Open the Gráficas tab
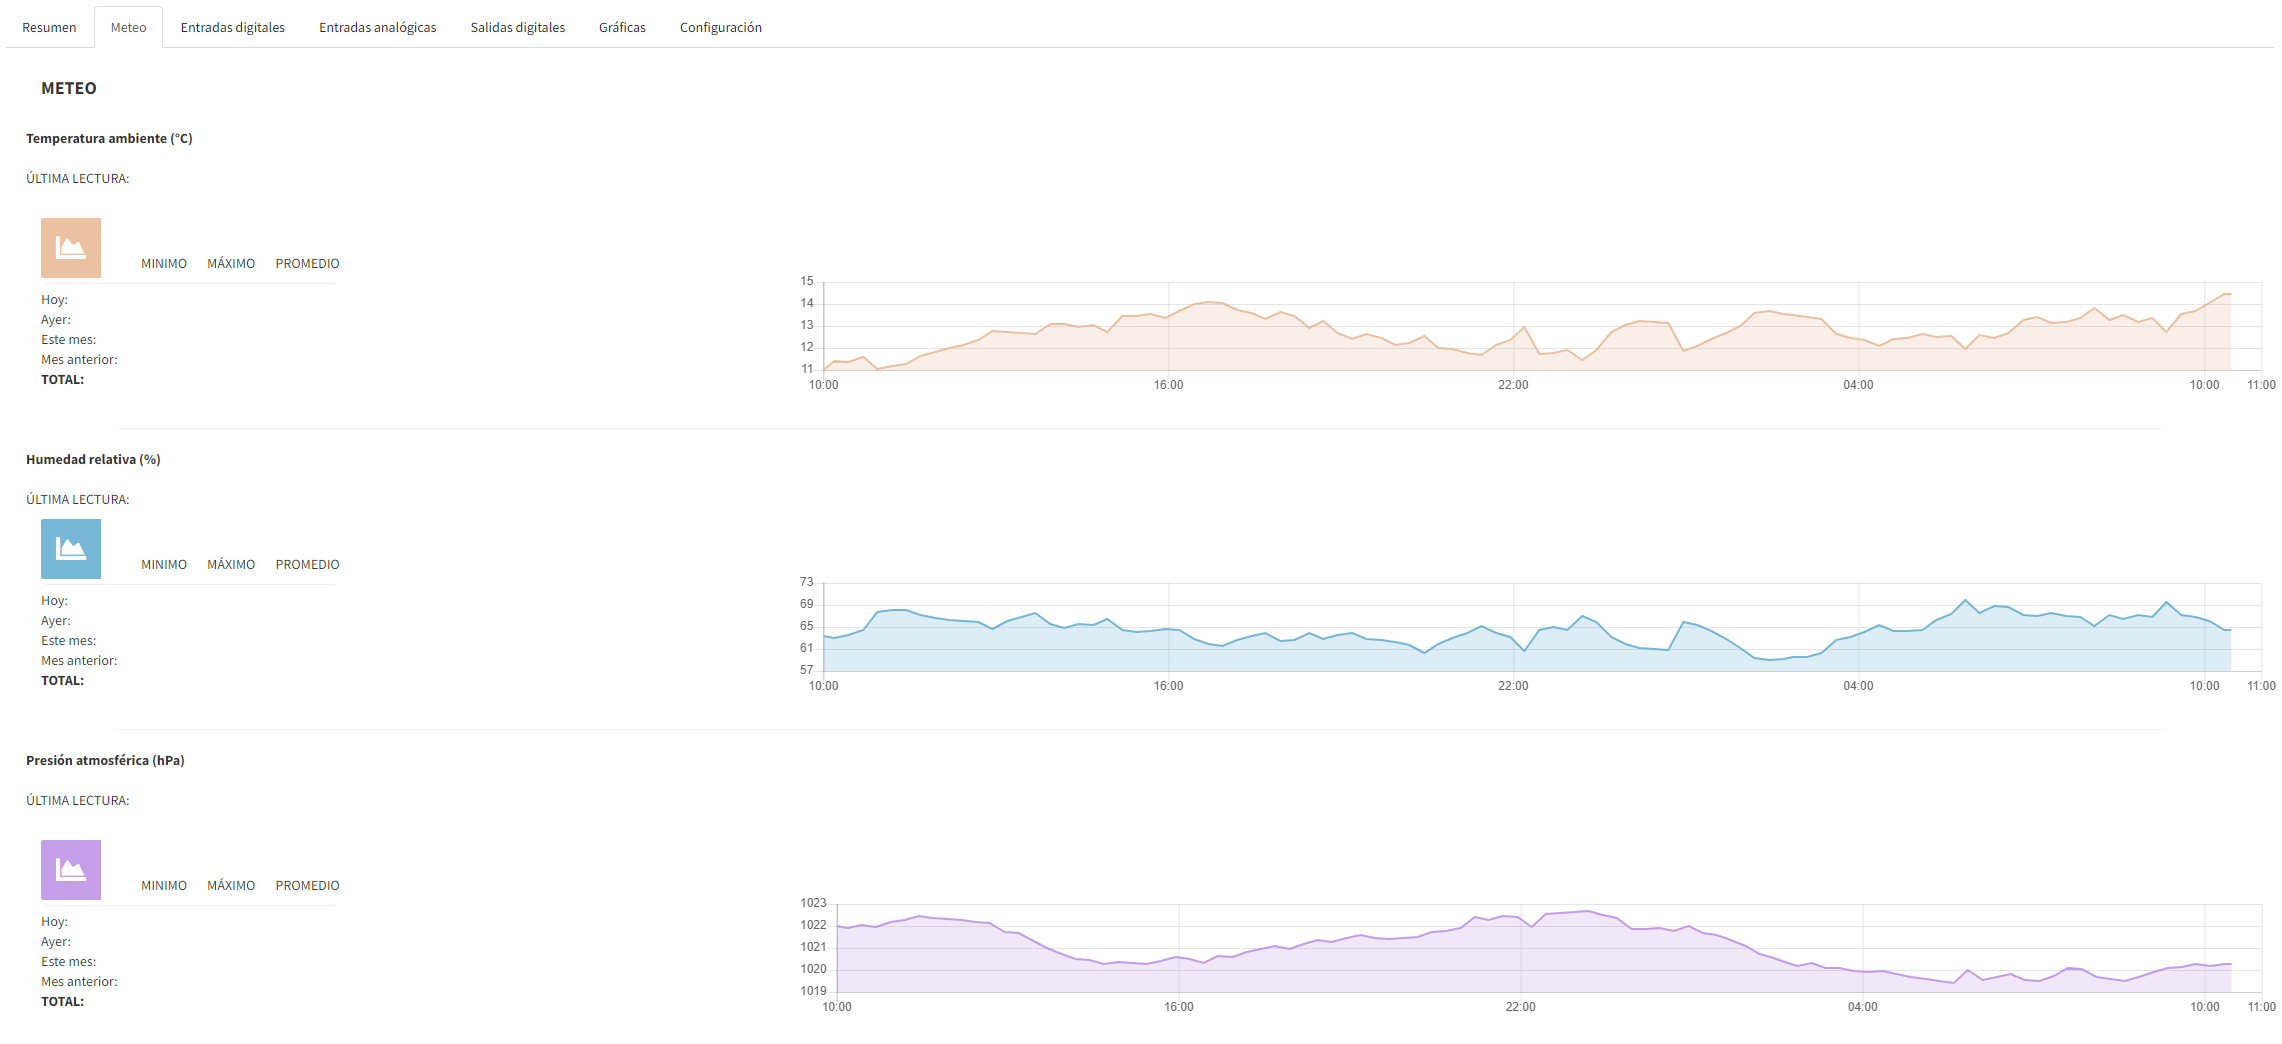Viewport: 2282px width, 1044px height. (622, 27)
